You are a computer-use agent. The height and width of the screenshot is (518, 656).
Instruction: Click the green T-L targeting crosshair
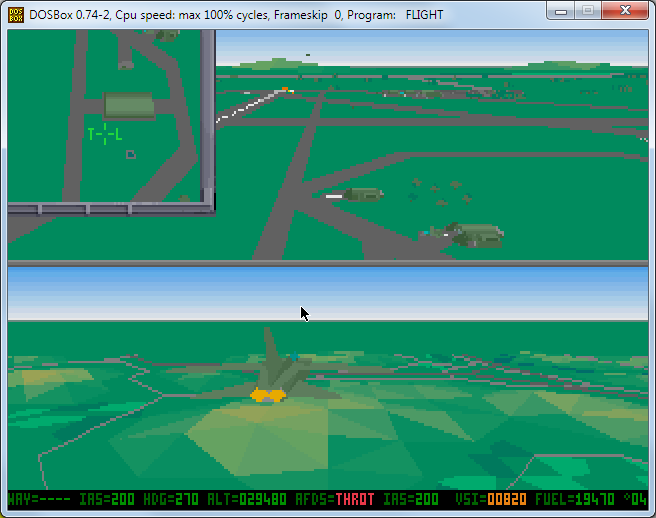pos(104,134)
